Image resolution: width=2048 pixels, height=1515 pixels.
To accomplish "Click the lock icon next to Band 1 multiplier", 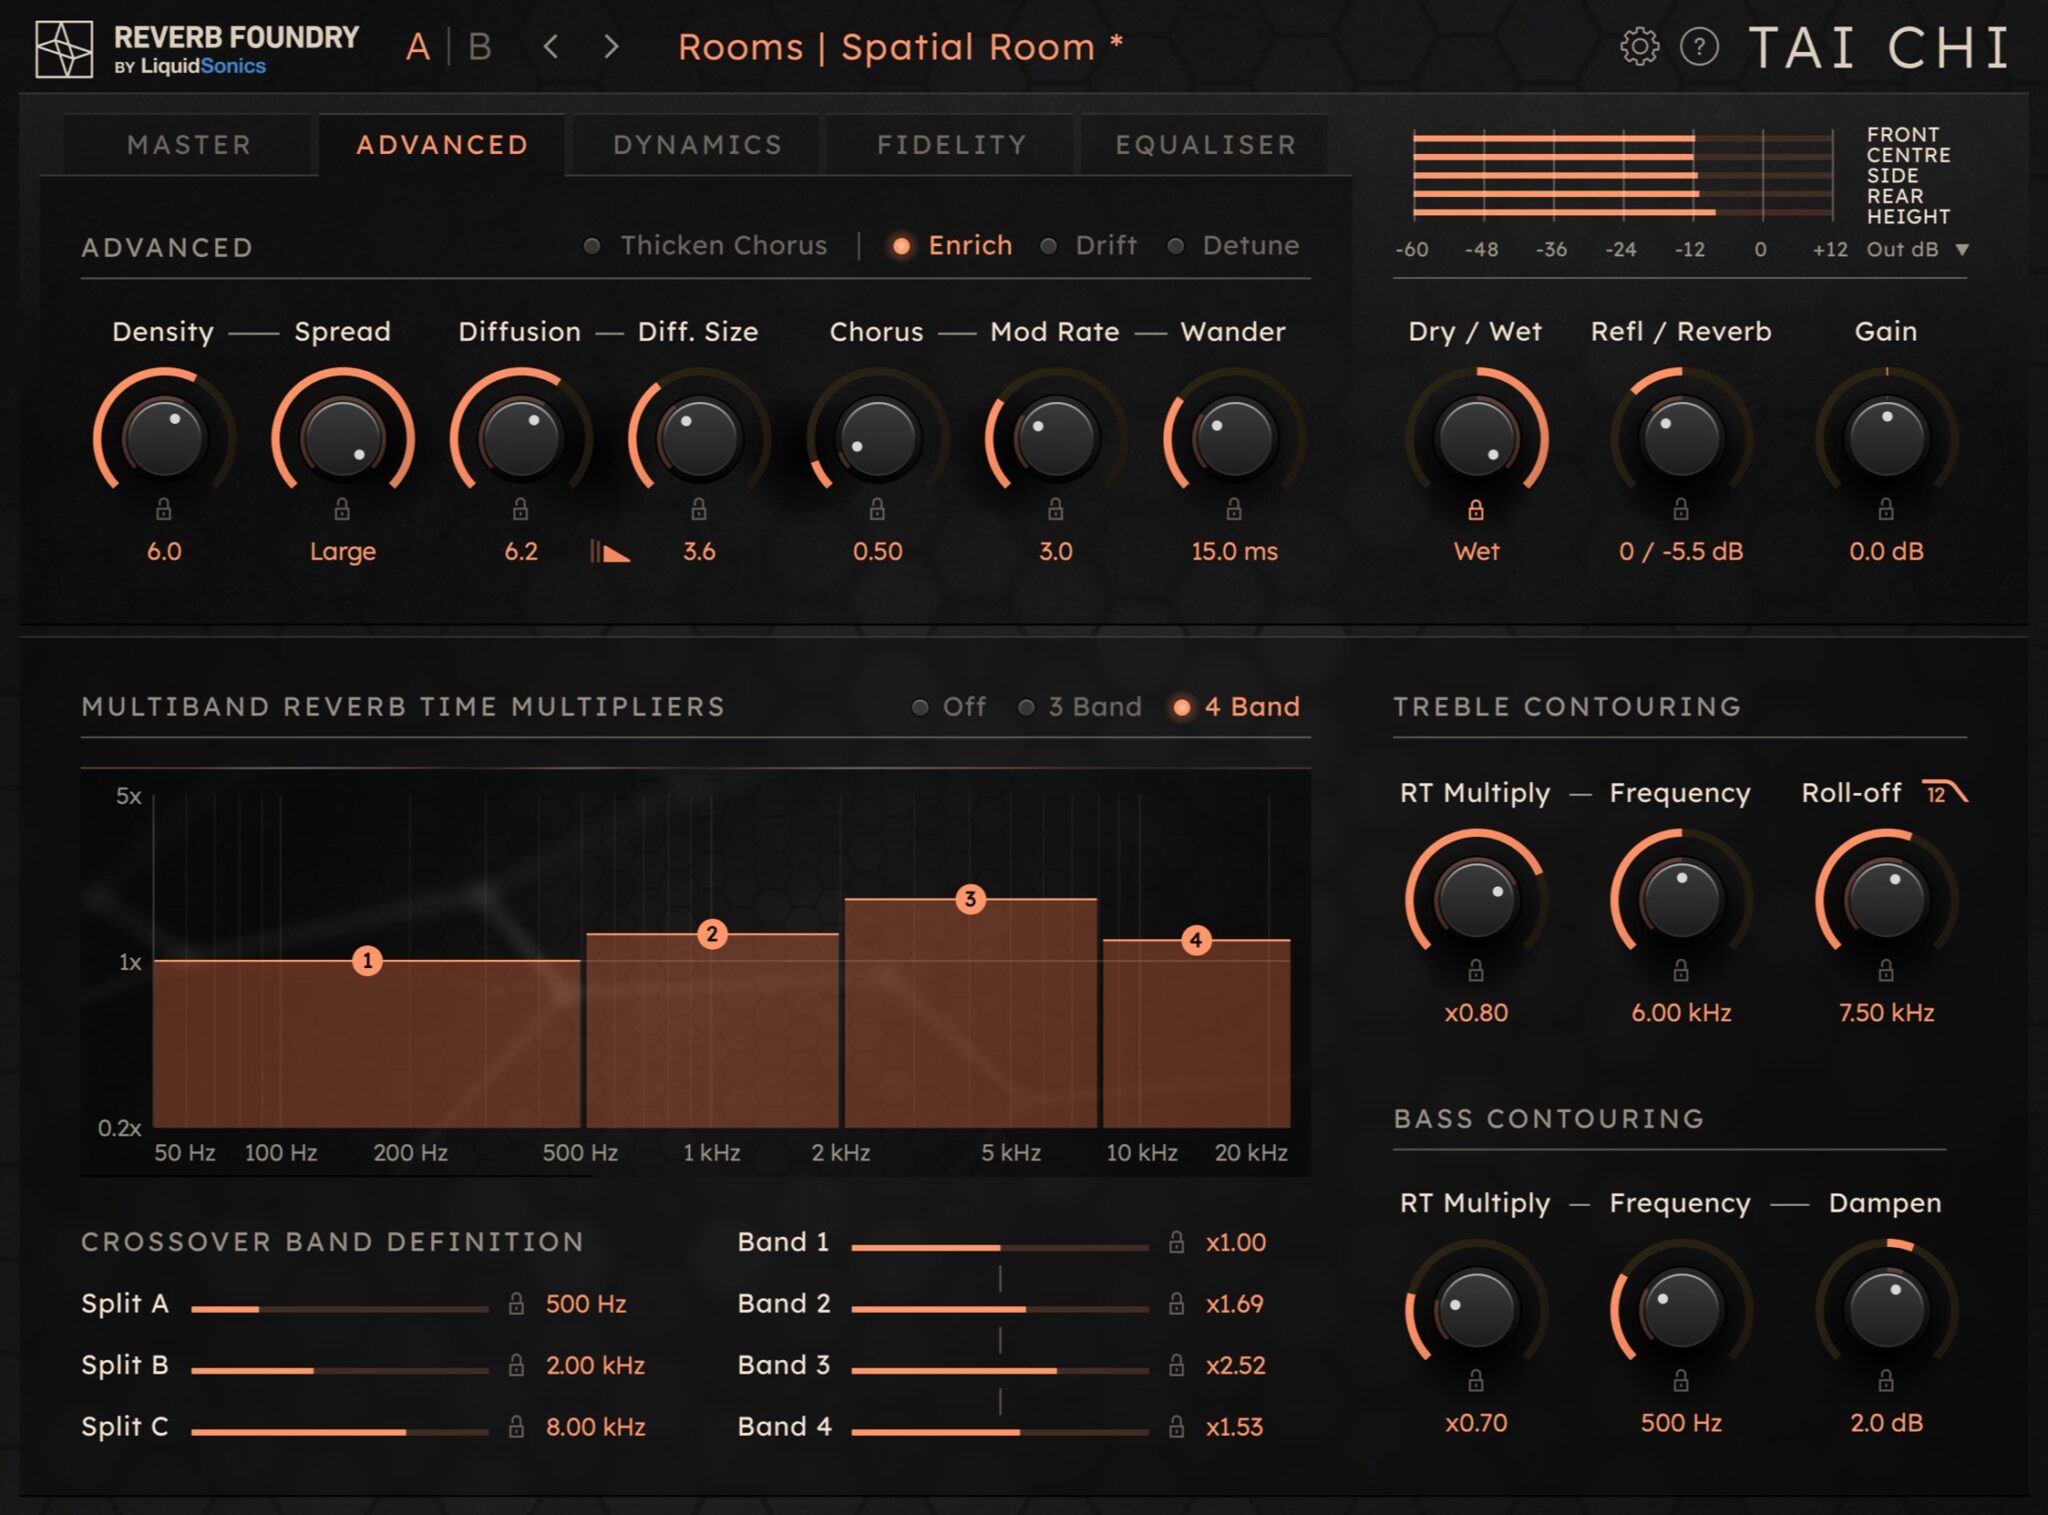I will pos(1177,1243).
